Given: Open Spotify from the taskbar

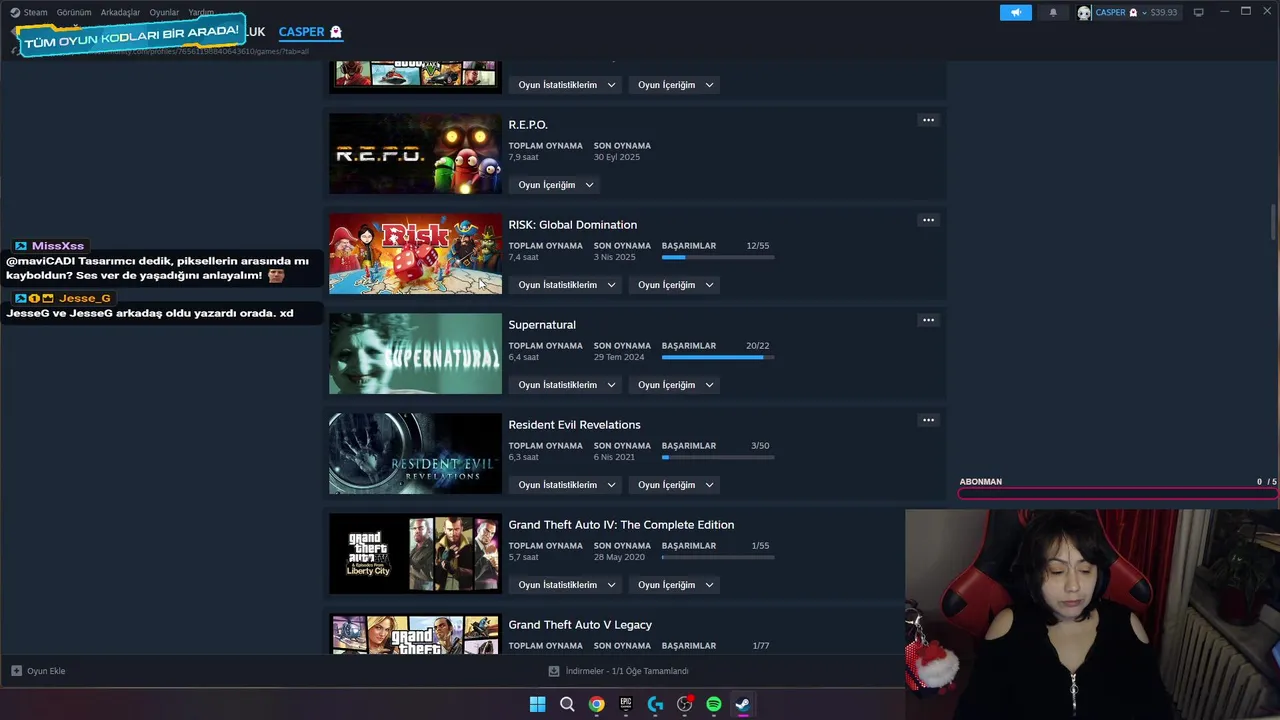Looking at the screenshot, I should (714, 704).
